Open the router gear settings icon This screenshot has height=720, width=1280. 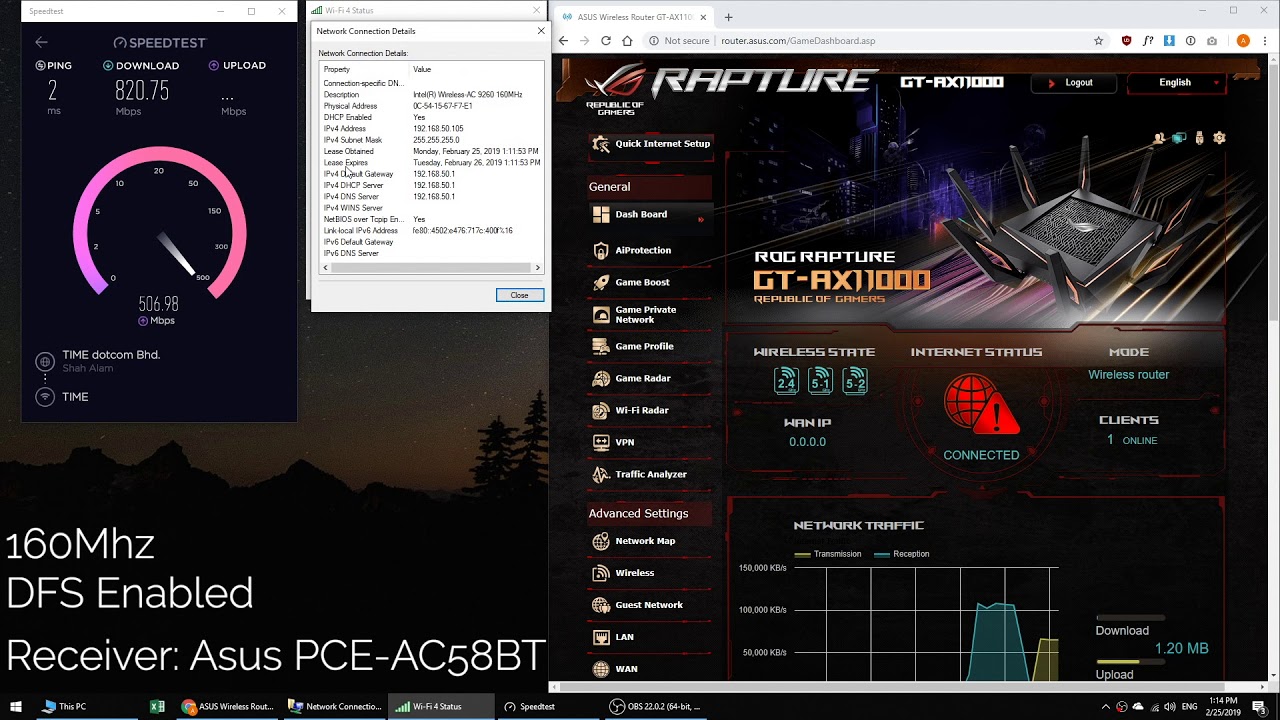click(x=1219, y=138)
